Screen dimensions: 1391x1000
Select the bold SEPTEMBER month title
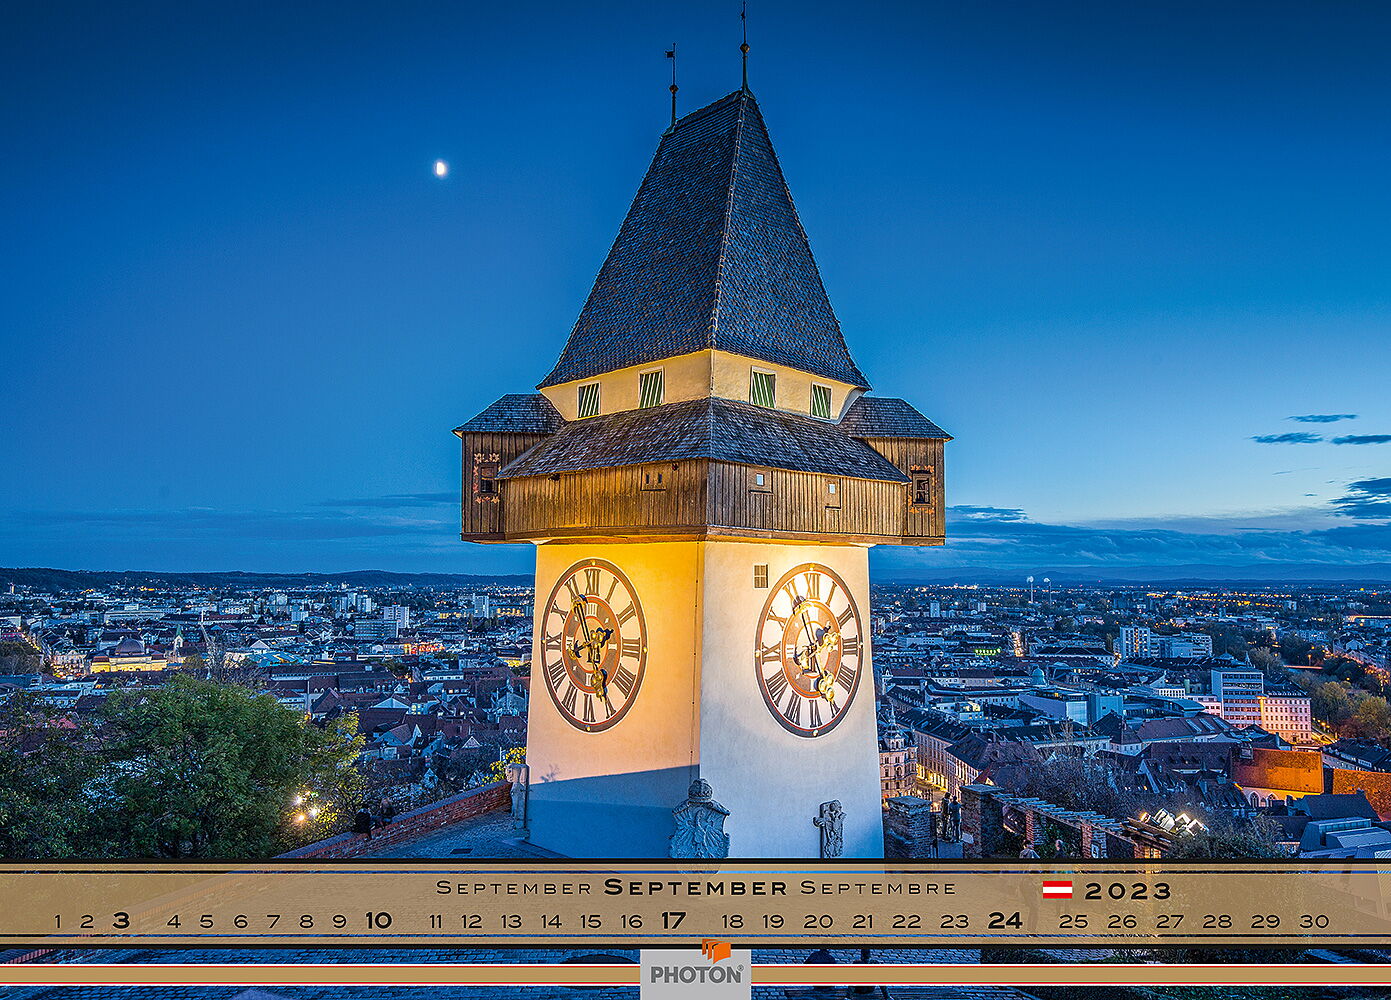[696, 888]
